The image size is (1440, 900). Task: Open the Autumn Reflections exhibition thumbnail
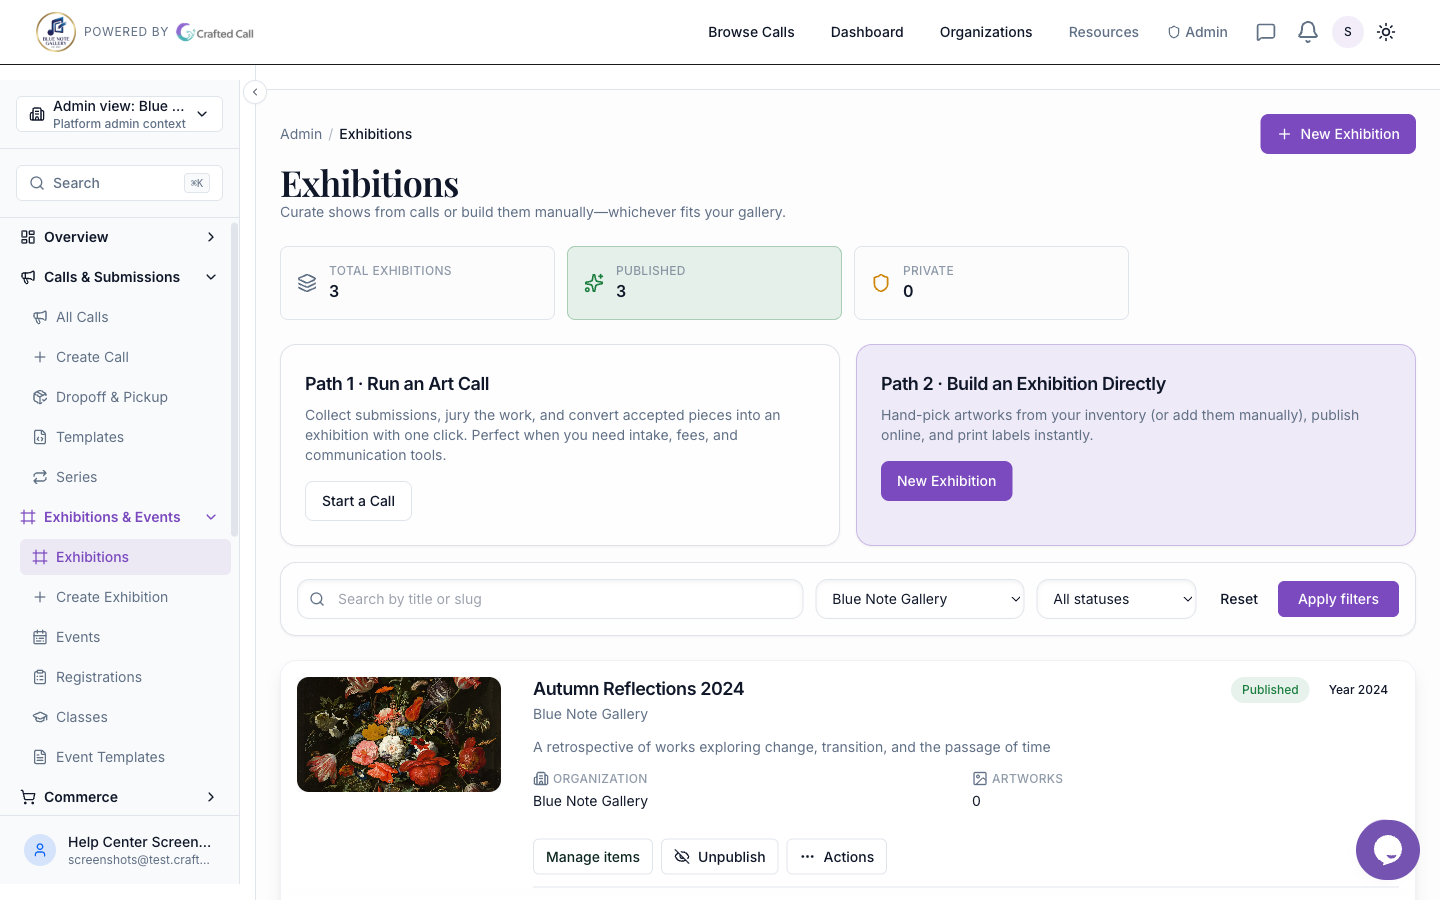399,734
